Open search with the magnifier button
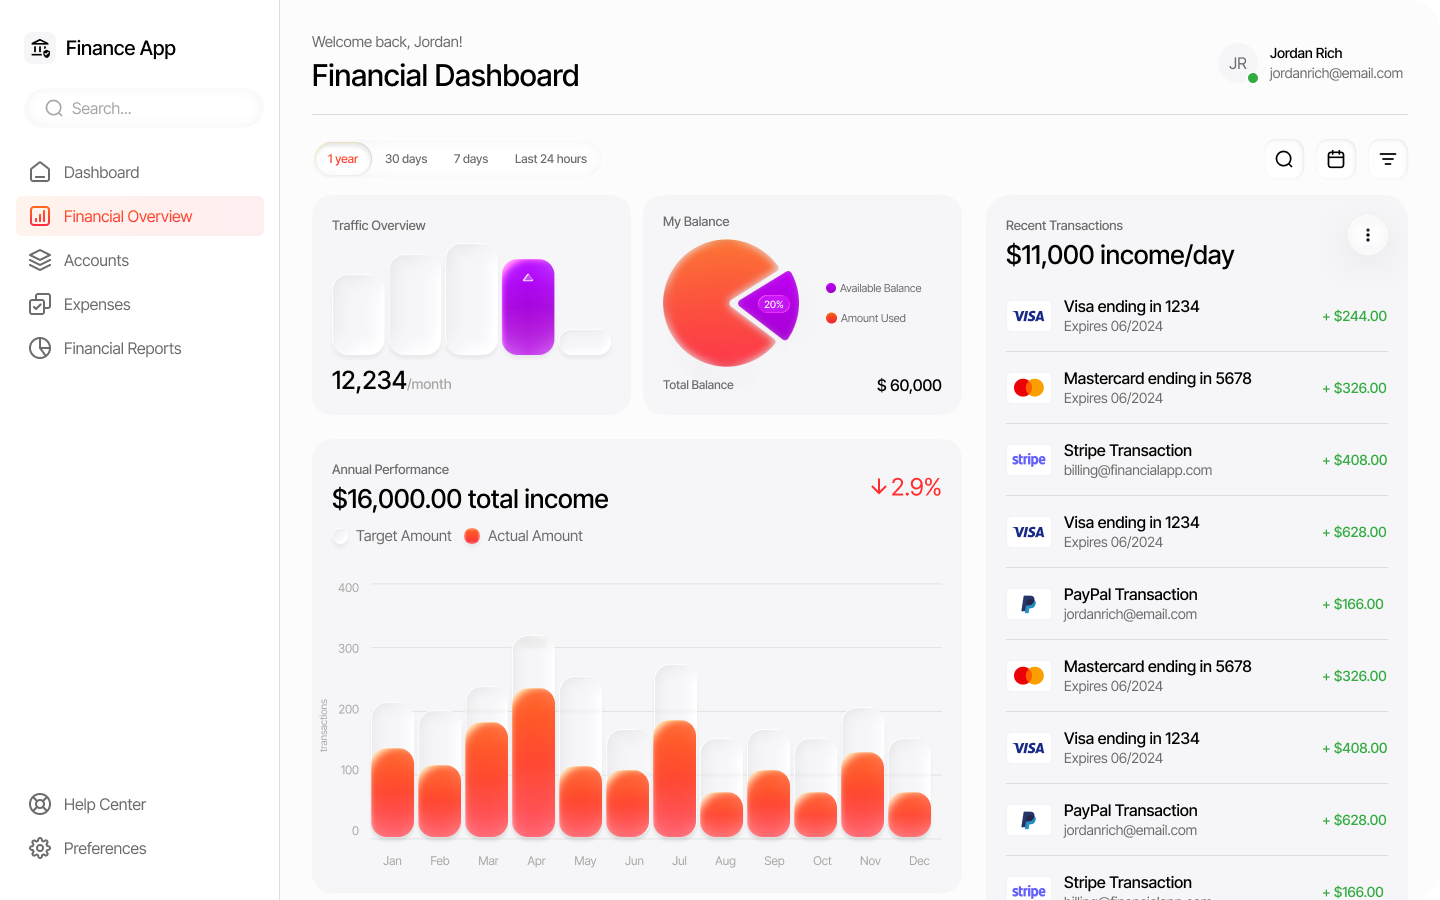The image size is (1440, 900). coord(1284,159)
